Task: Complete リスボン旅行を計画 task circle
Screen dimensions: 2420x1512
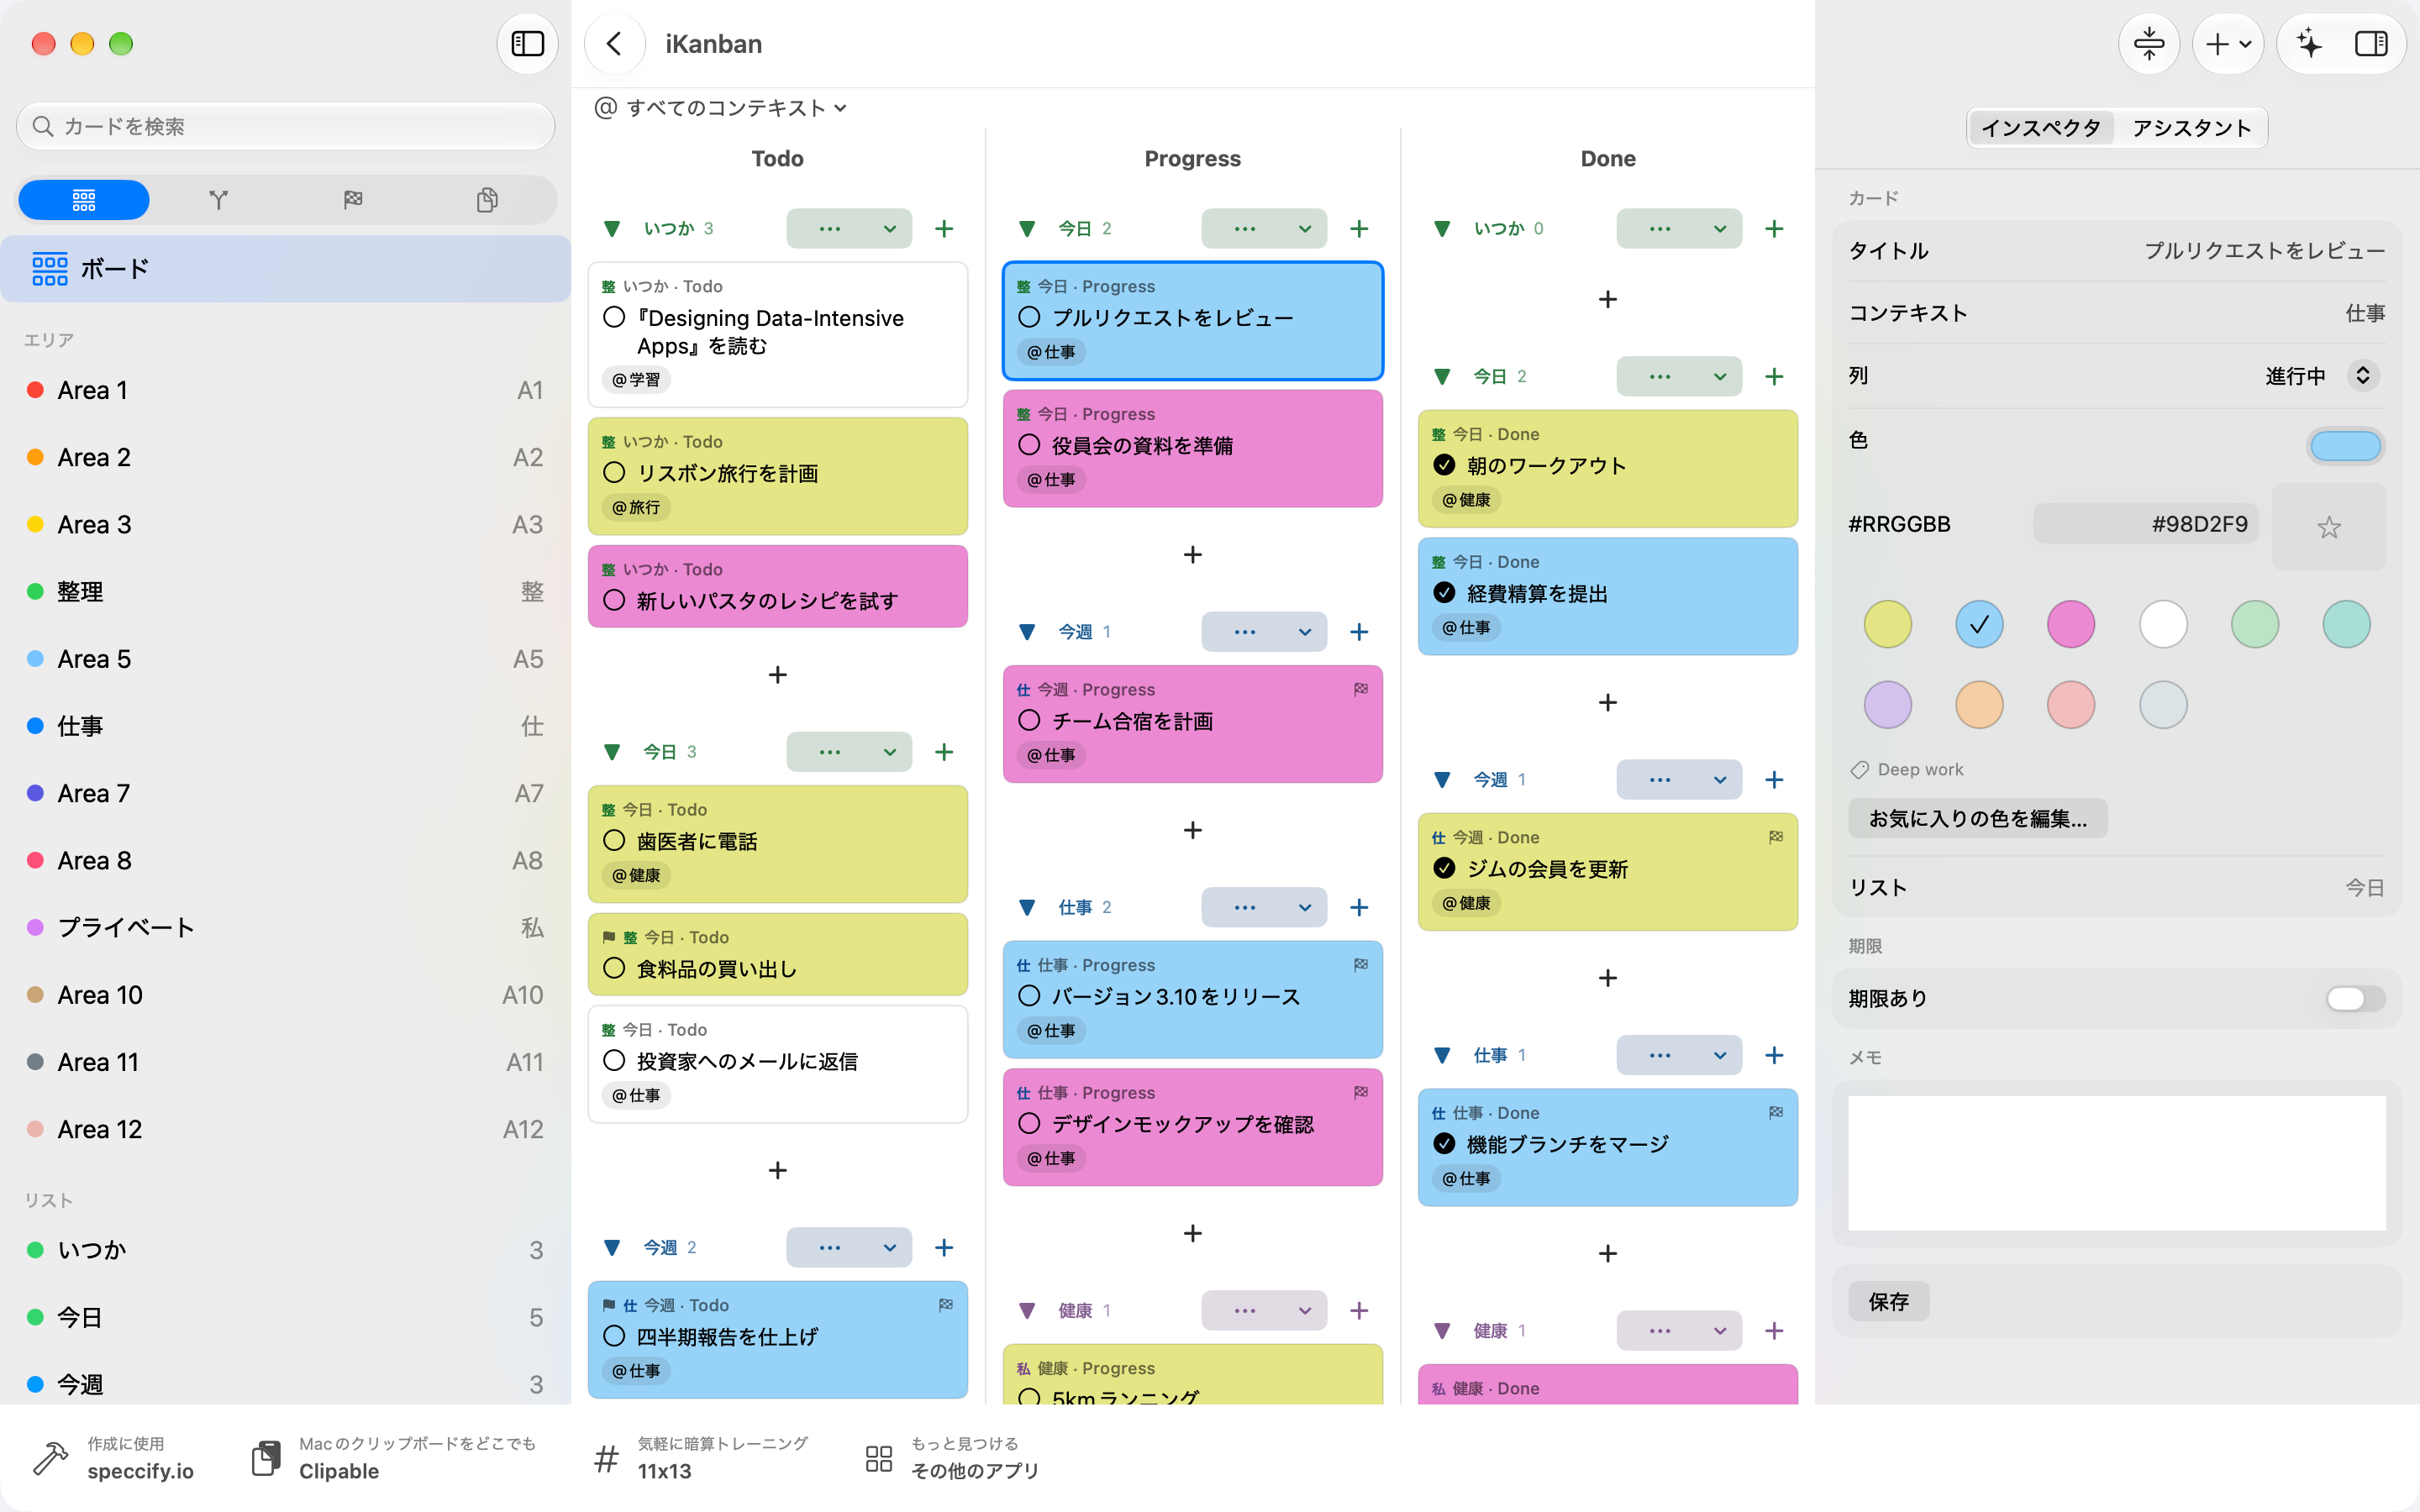Action: coord(614,473)
